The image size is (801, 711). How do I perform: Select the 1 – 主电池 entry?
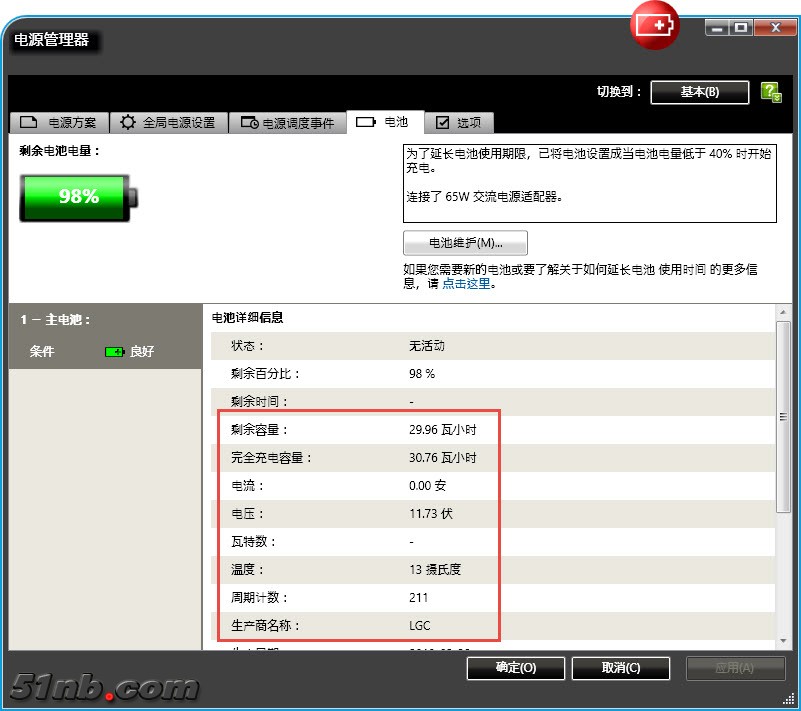(x=55, y=320)
